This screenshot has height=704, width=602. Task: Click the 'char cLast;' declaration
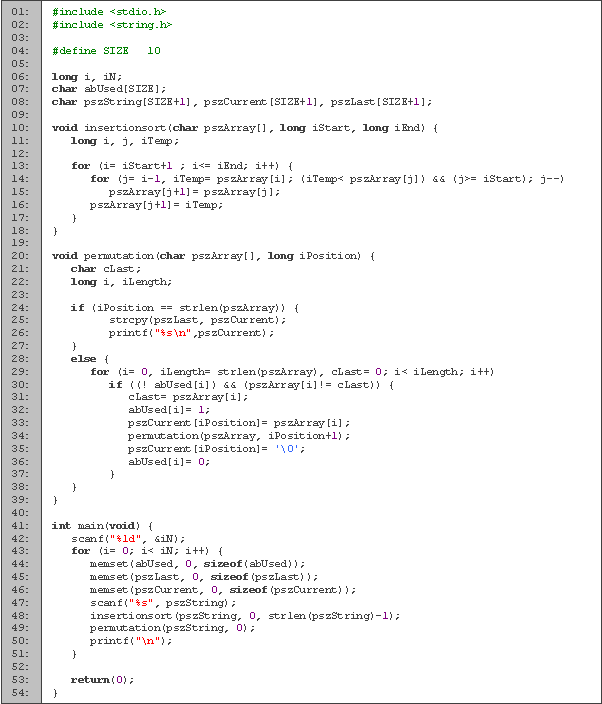tap(106, 269)
